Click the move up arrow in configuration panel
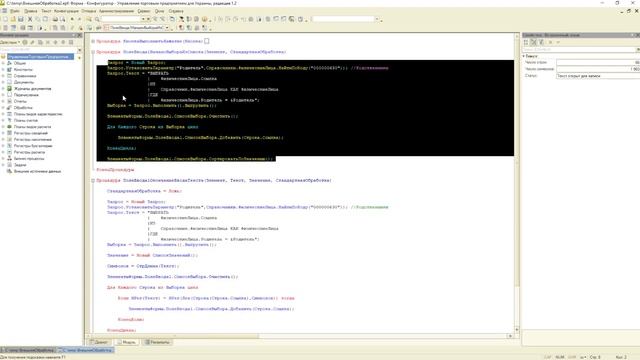This screenshot has height=360, width=640. pyautogui.click(x=56, y=42)
